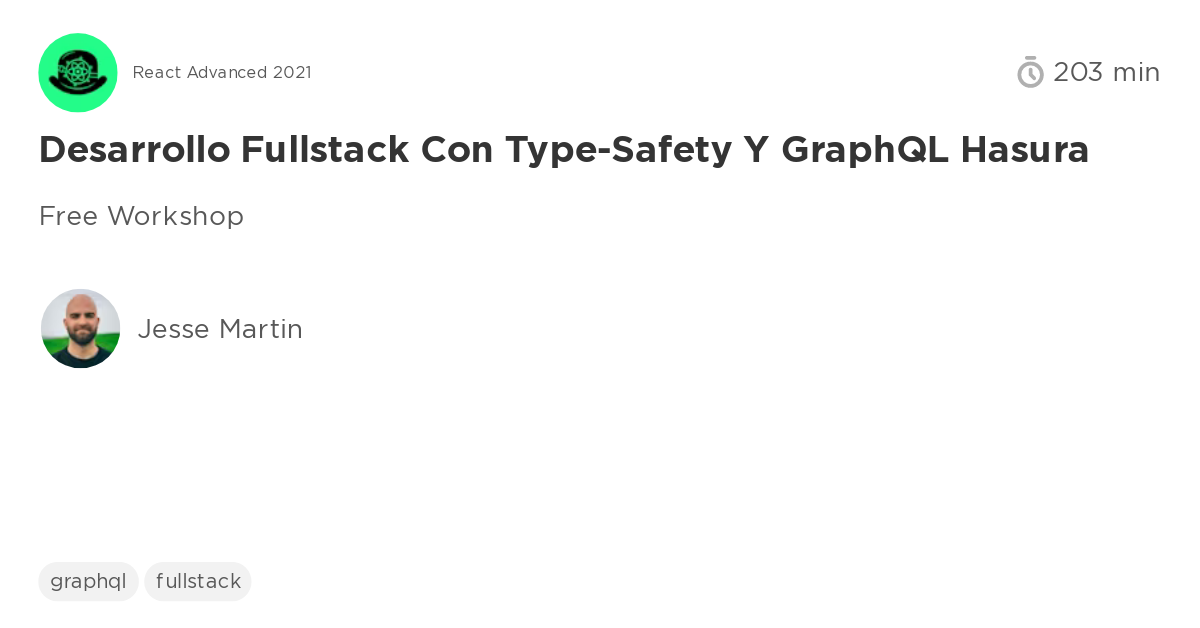Screen dimensions: 1200x628
Task: Toggle the fullstack tag selection
Action: coord(198,581)
